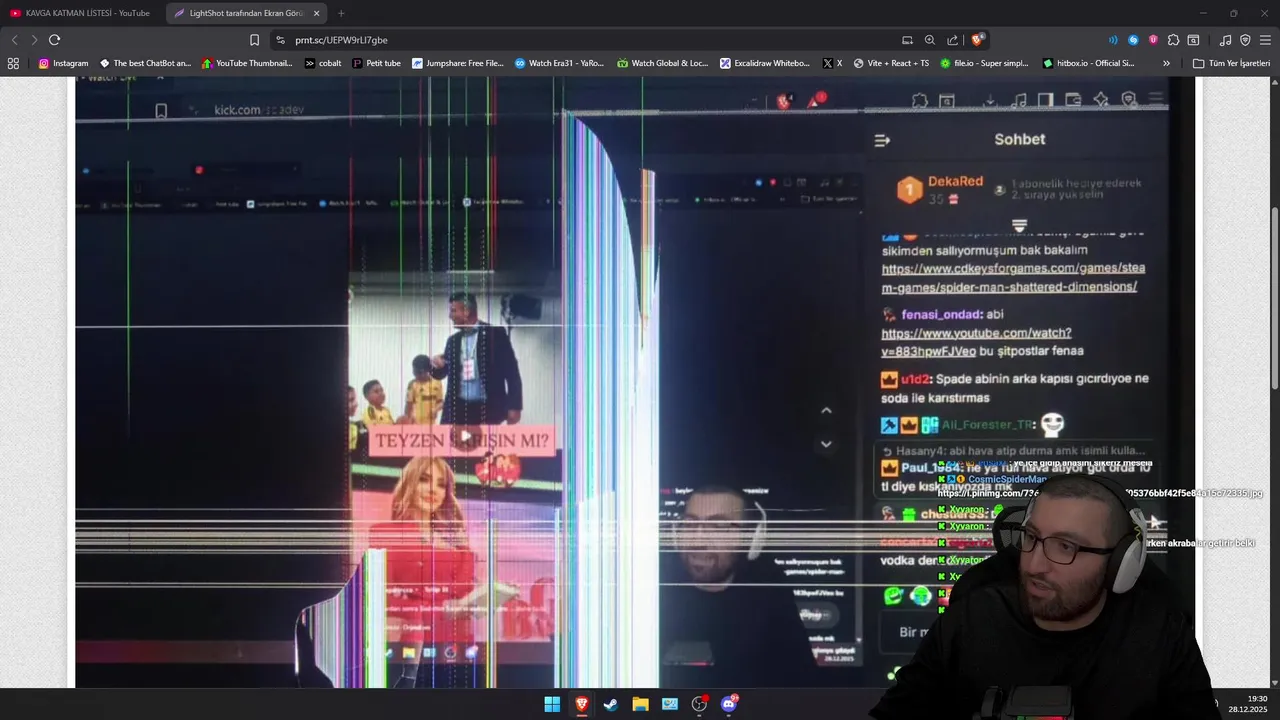Open the YouTube Thumbnail bookmark
Screen dimensions: 1280x720
click(x=247, y=63)
